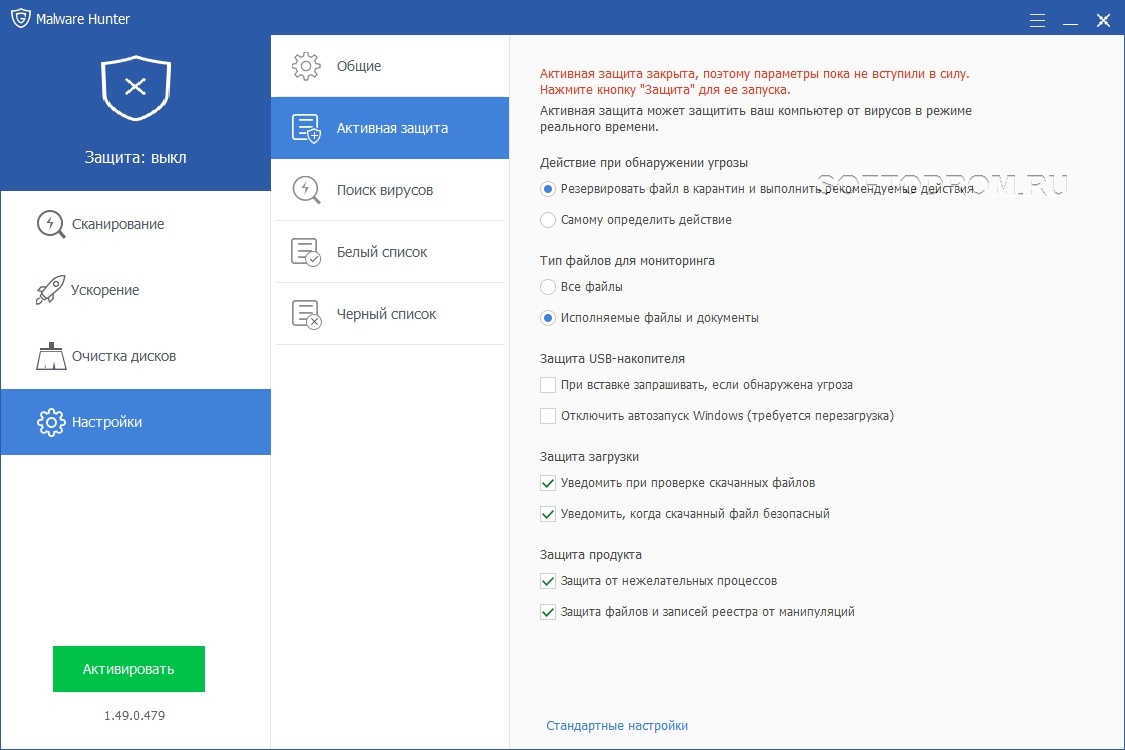Viewport: 1125px width, 750px height.
Task: Click the Общие gear icon
Action: (x=306, y=66)
